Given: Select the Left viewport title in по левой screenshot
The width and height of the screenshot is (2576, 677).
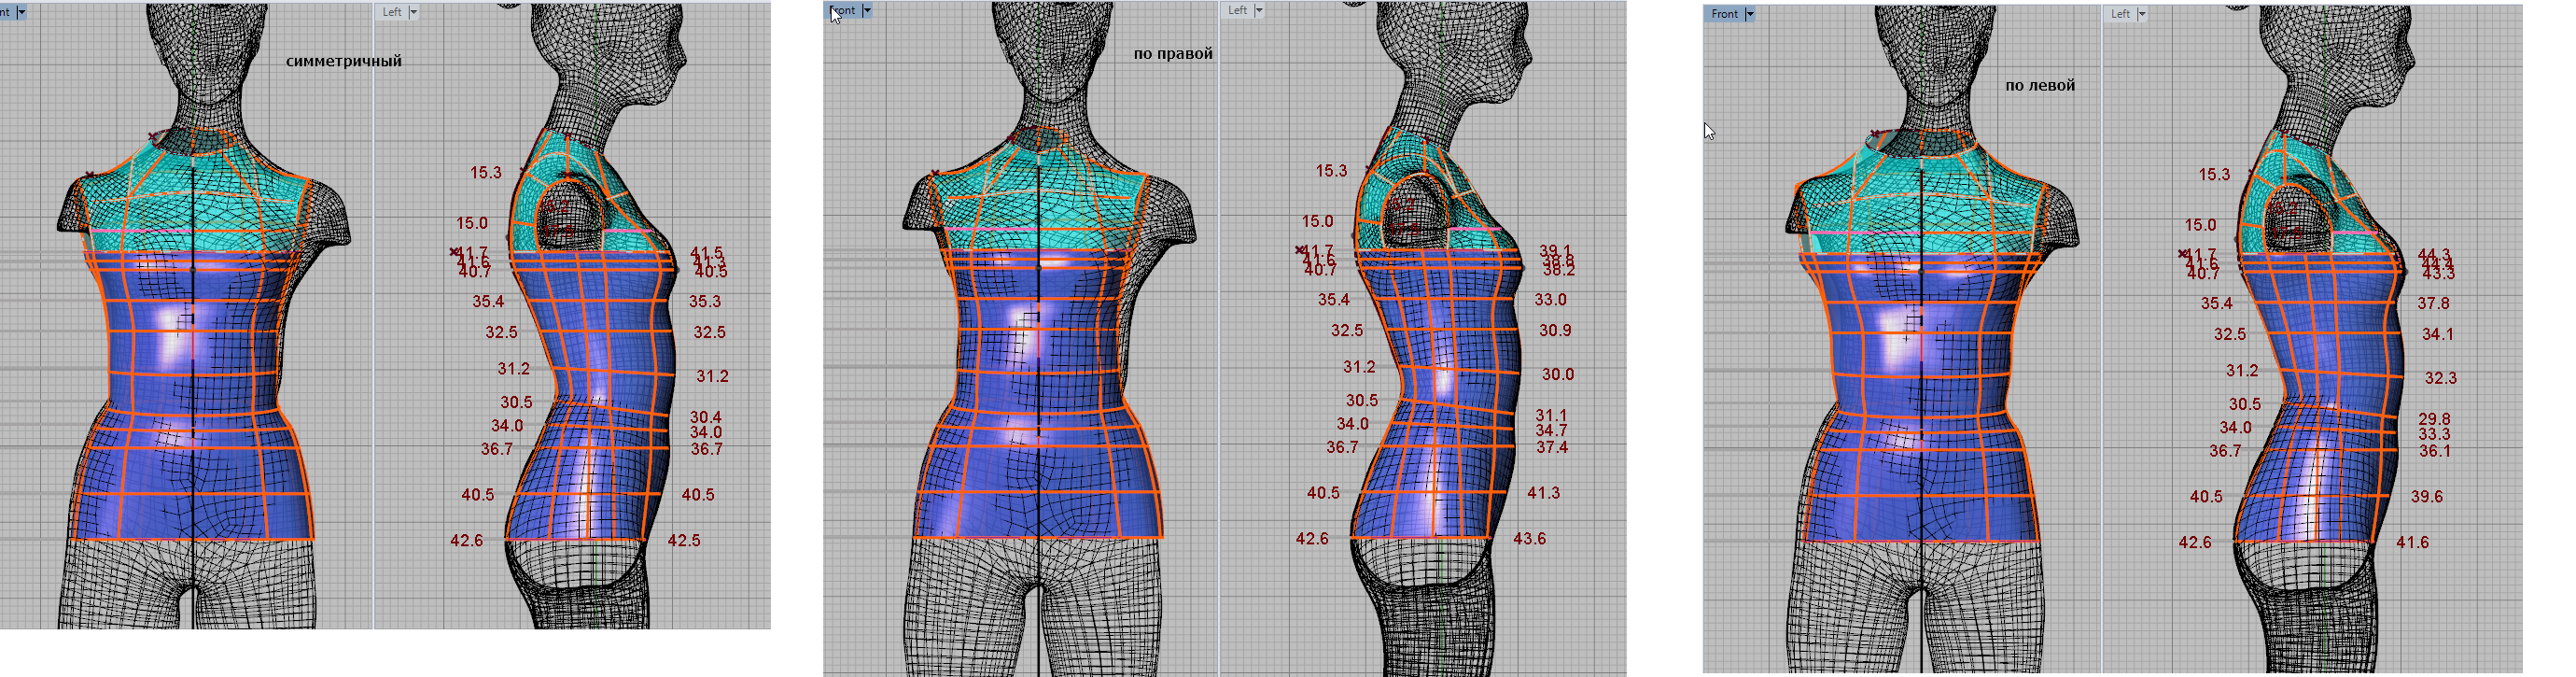Looking at the screenshot, I should [x=2120, y=14].
